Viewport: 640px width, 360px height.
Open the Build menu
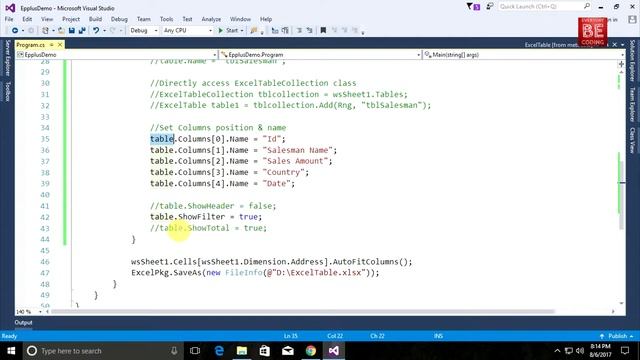coord(95,19)
